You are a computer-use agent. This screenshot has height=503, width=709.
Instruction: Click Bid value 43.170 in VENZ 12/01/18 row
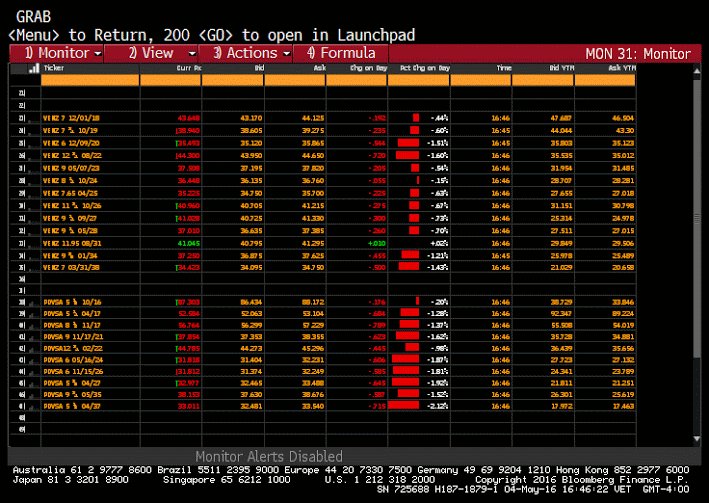(x=251, y=118)
